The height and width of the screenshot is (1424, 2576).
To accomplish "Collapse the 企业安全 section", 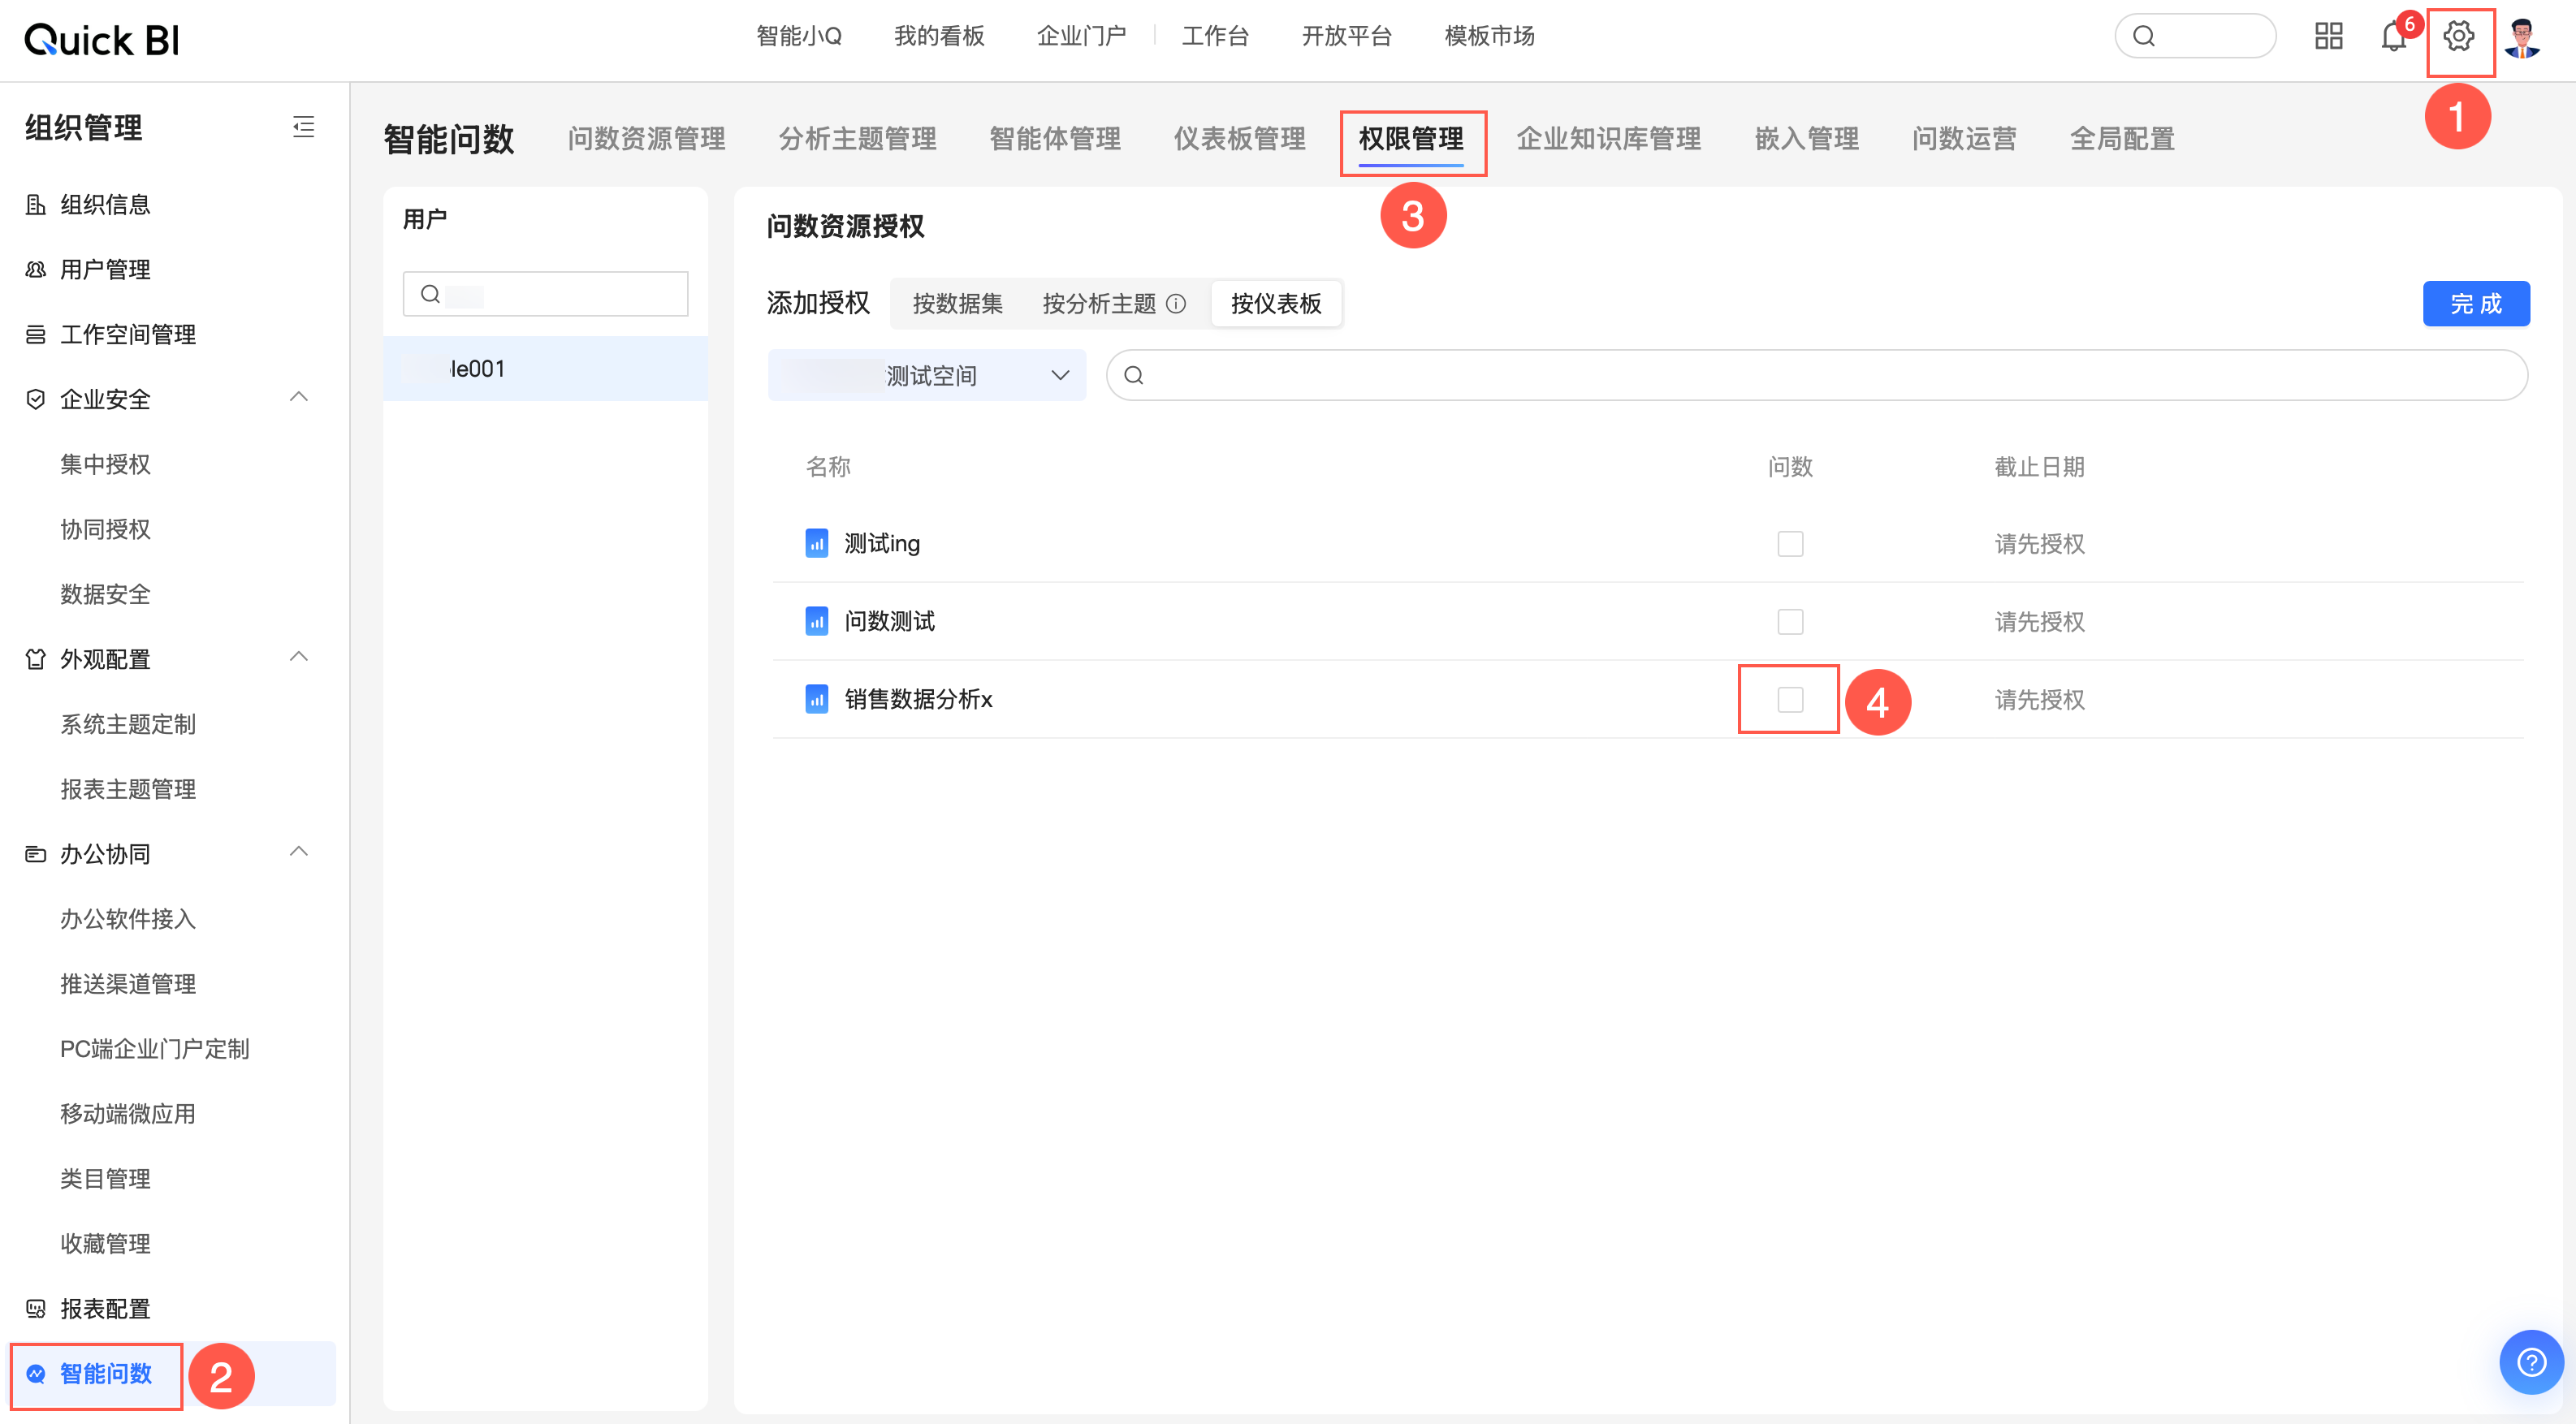I will pos(298,398).
